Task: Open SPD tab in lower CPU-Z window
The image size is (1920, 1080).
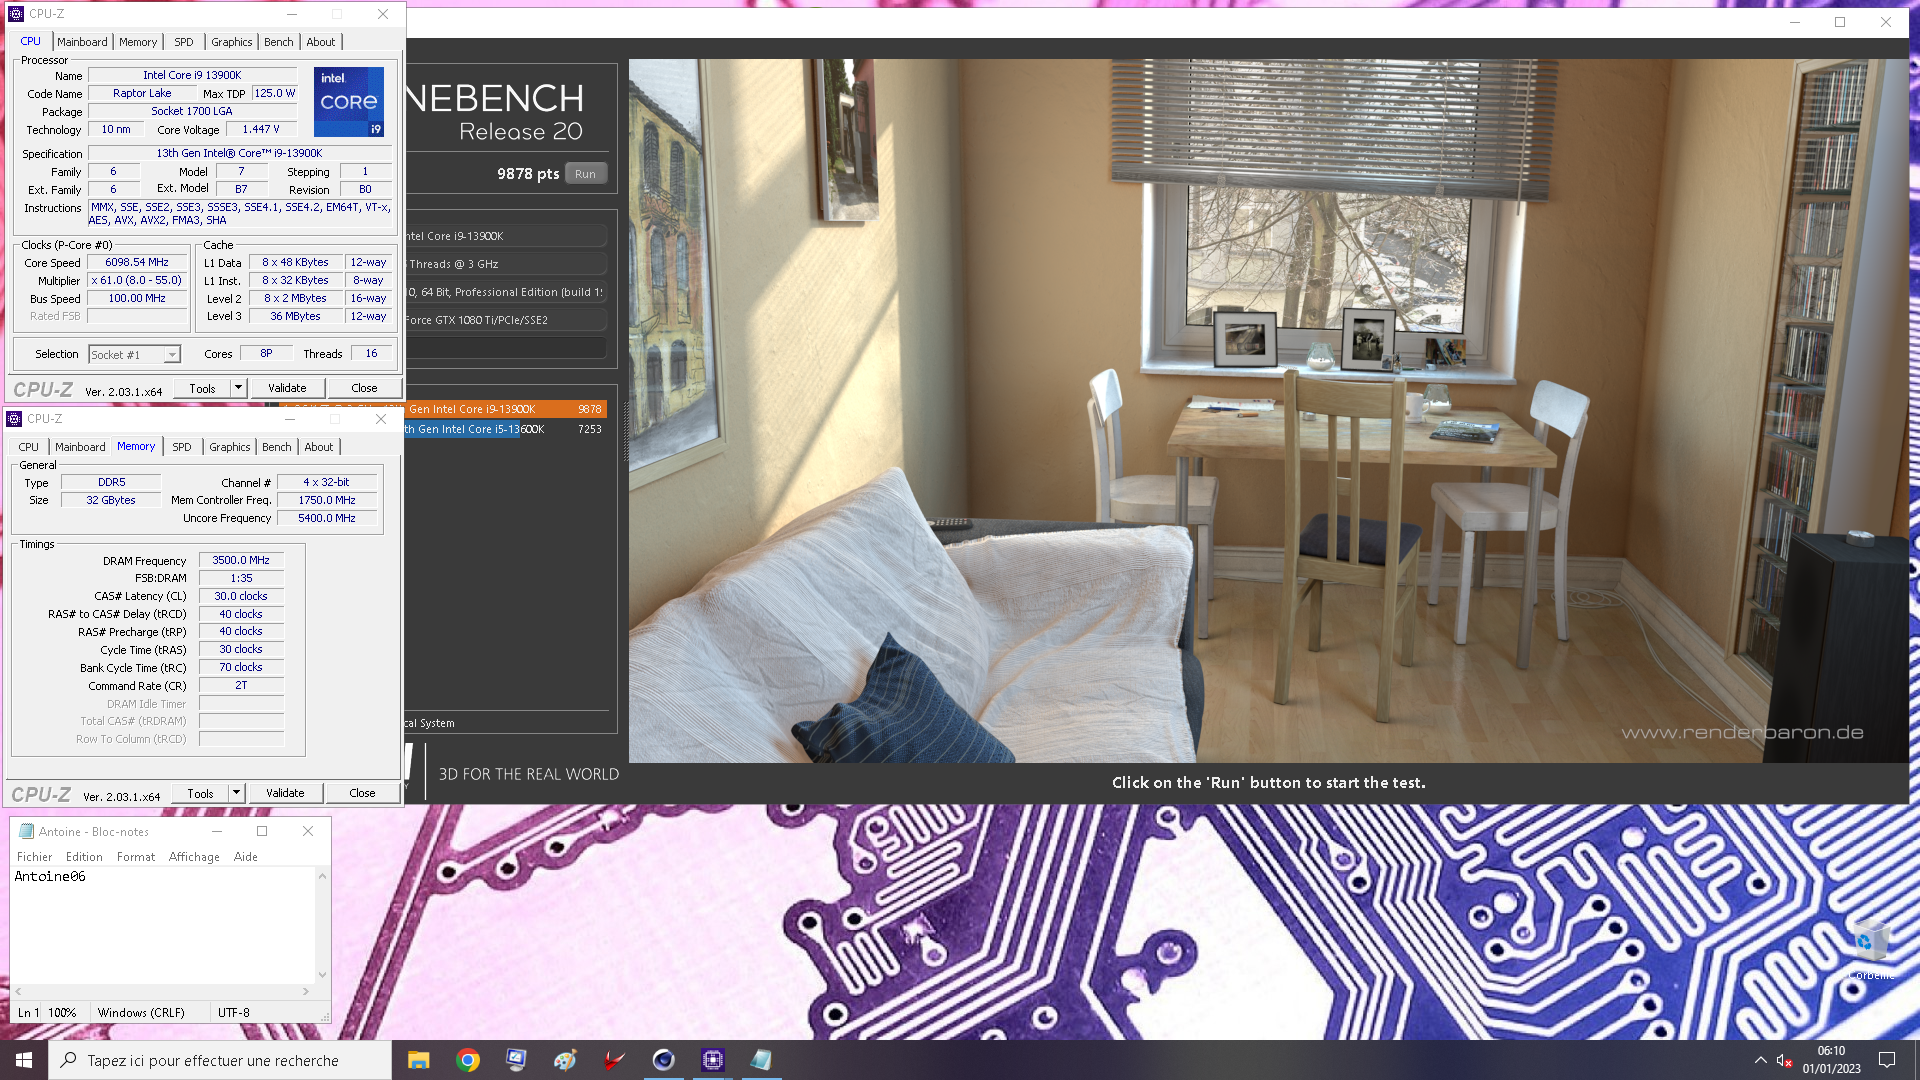Action: click(x=182, y=447)
